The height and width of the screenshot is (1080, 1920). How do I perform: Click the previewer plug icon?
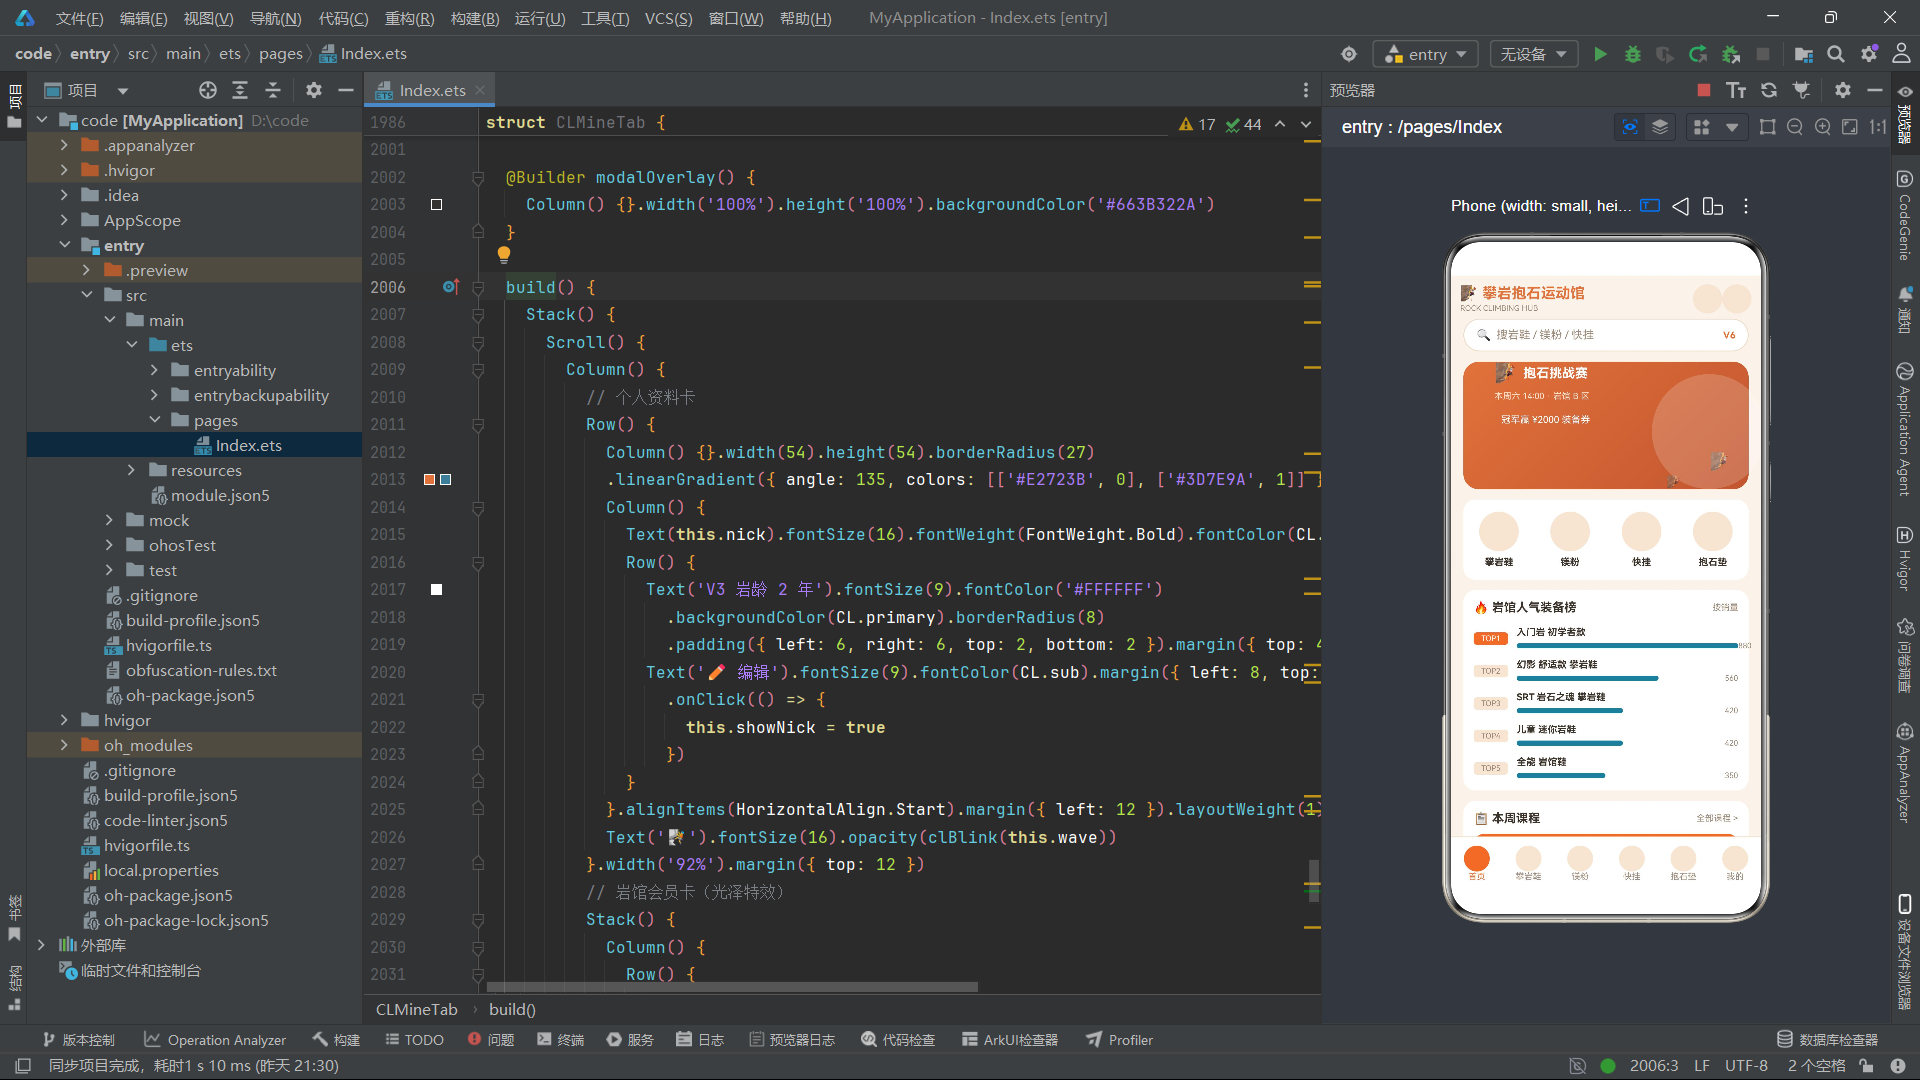click(1802, 90)
